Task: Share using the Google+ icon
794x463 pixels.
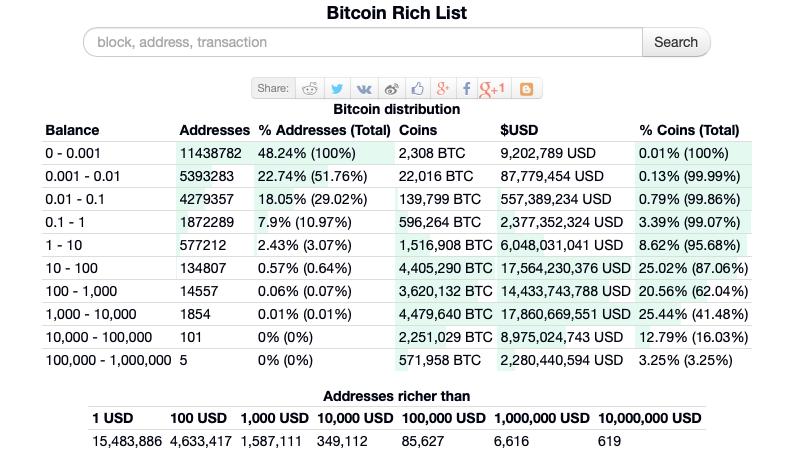Action: tap(443, 88)
